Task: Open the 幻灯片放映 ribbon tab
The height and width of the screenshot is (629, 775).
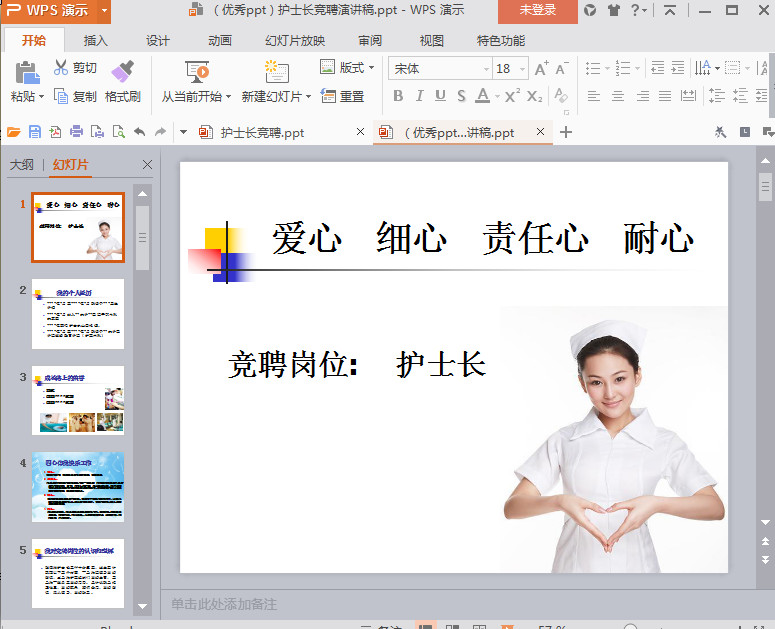Action: pos(295,41)
